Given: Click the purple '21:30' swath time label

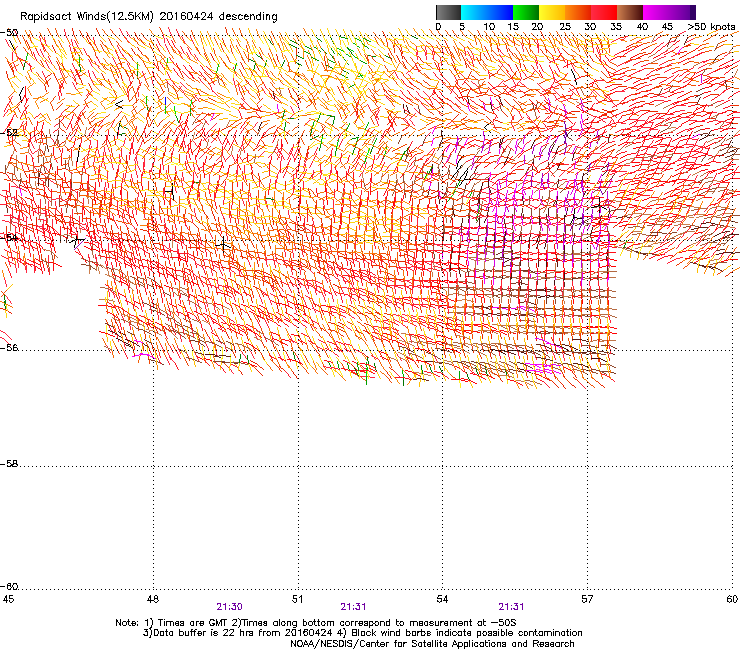Looking at the screenshot, I should tap(229, 607).
